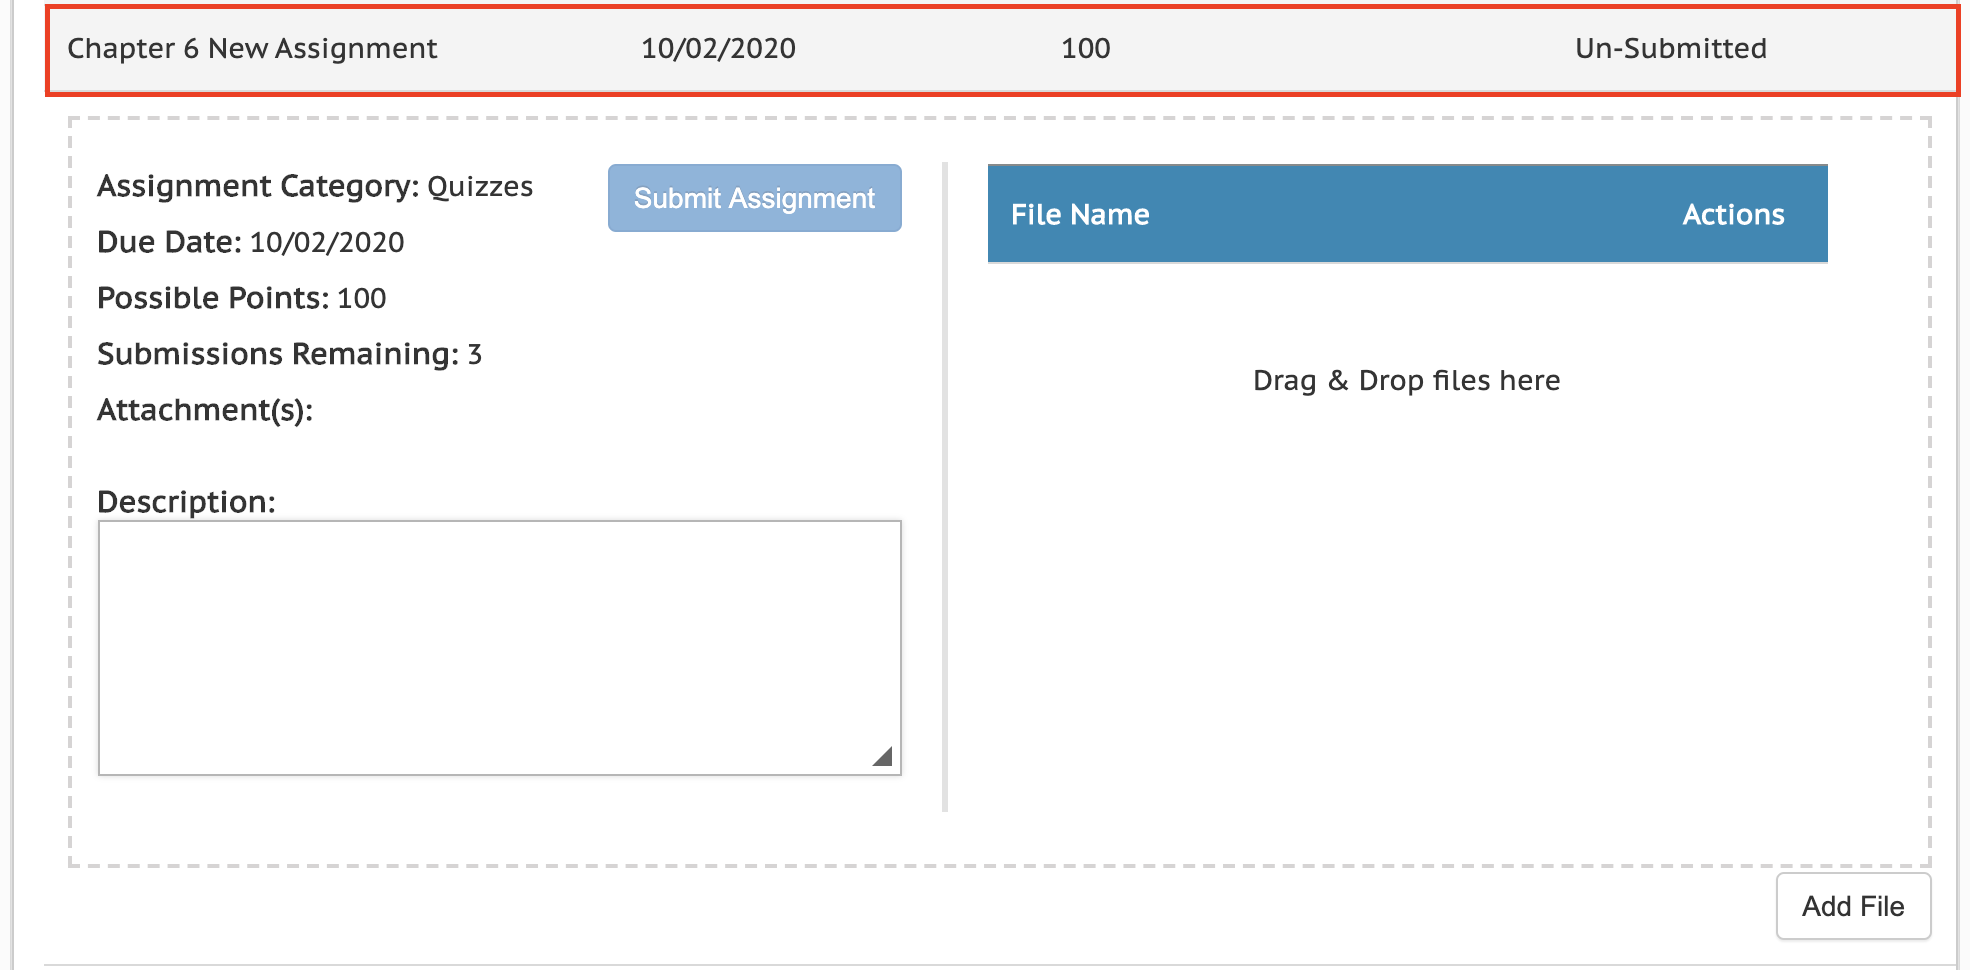This screenshot has width=1970, height=970.
Task: Click the Un-Submitted status text
Action: click(1671, 48)
